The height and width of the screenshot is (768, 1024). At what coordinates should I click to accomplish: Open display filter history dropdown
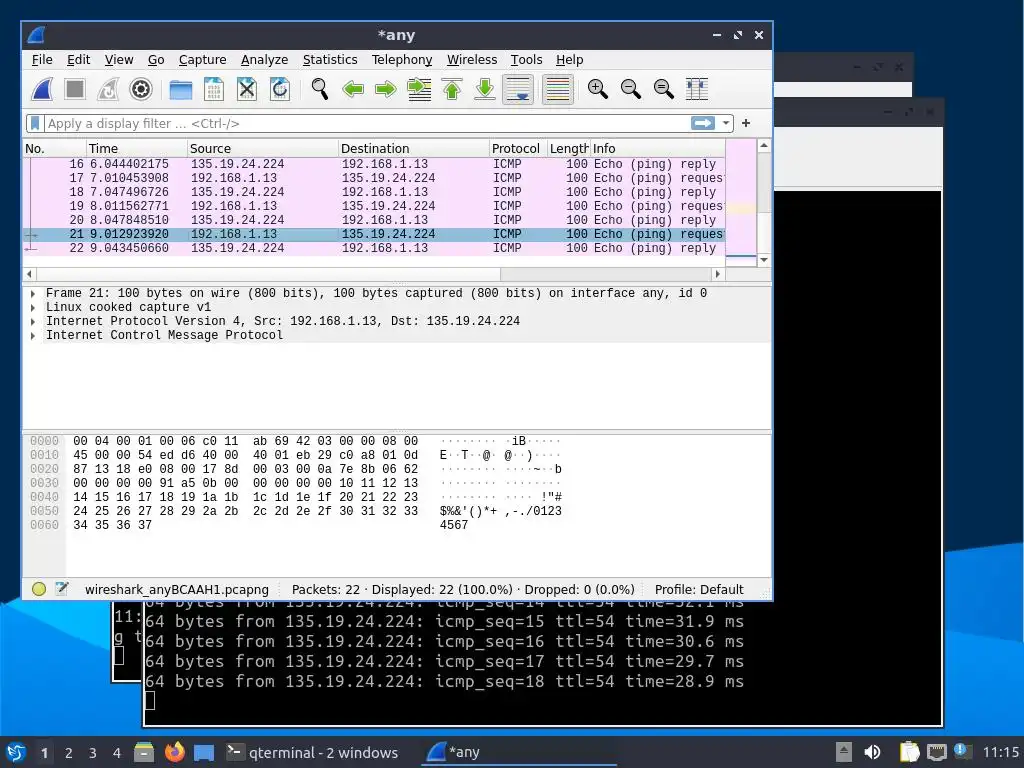point(726,123)
